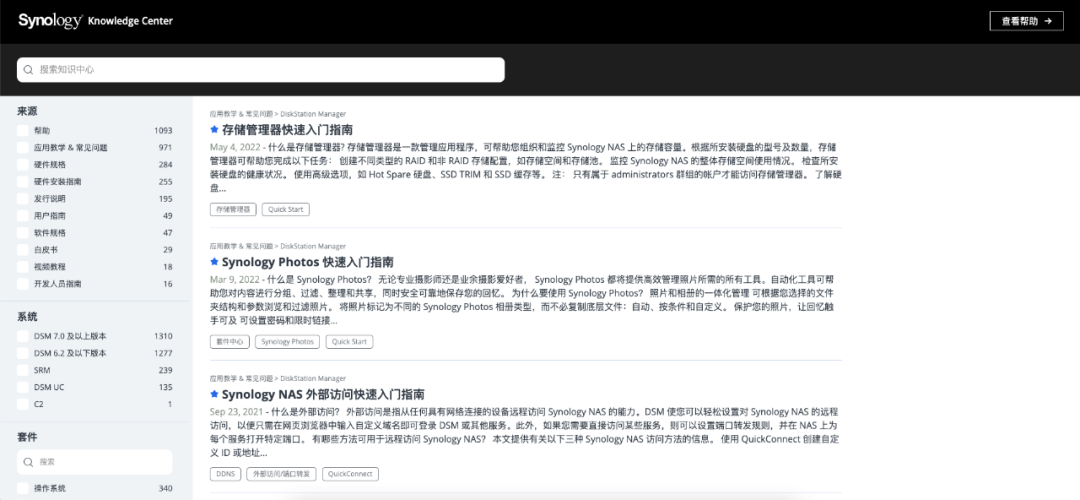Screen dimensions: 1080x500
Task: Click the breadcrumb above 存储管理器快速入门指南
Action: tap(278, 114)
